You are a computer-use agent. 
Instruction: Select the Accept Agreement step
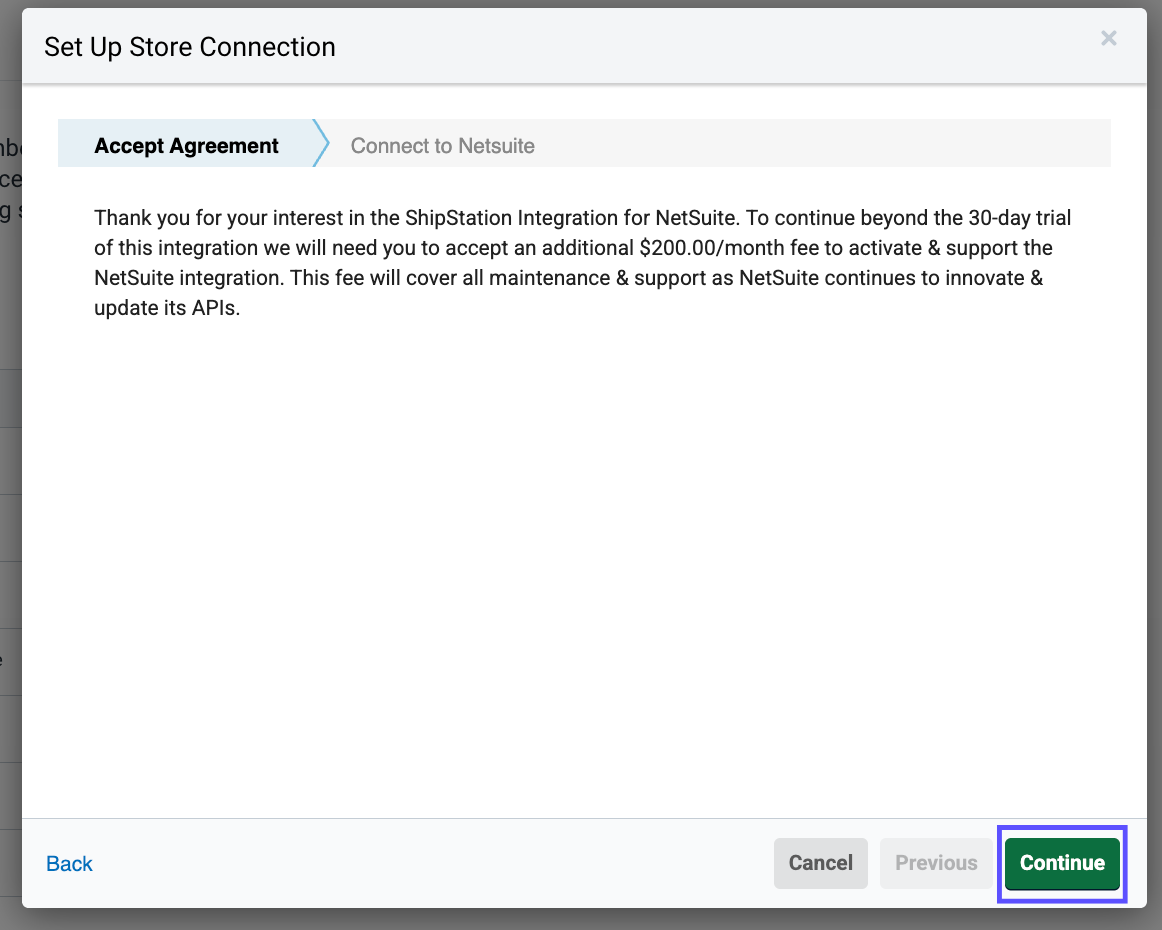click(x=186, y=145)
